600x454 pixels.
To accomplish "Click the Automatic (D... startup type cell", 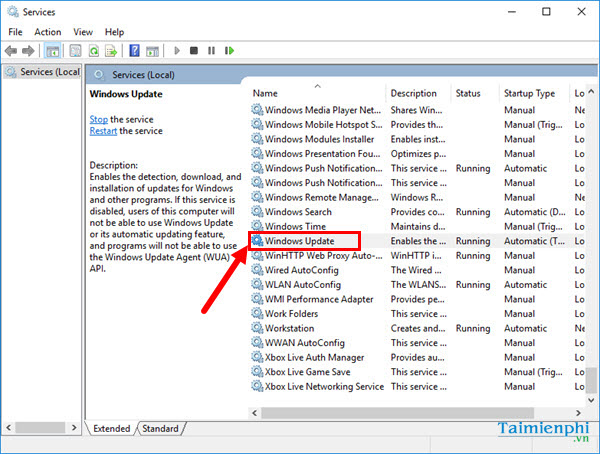I will pos(535,212).
